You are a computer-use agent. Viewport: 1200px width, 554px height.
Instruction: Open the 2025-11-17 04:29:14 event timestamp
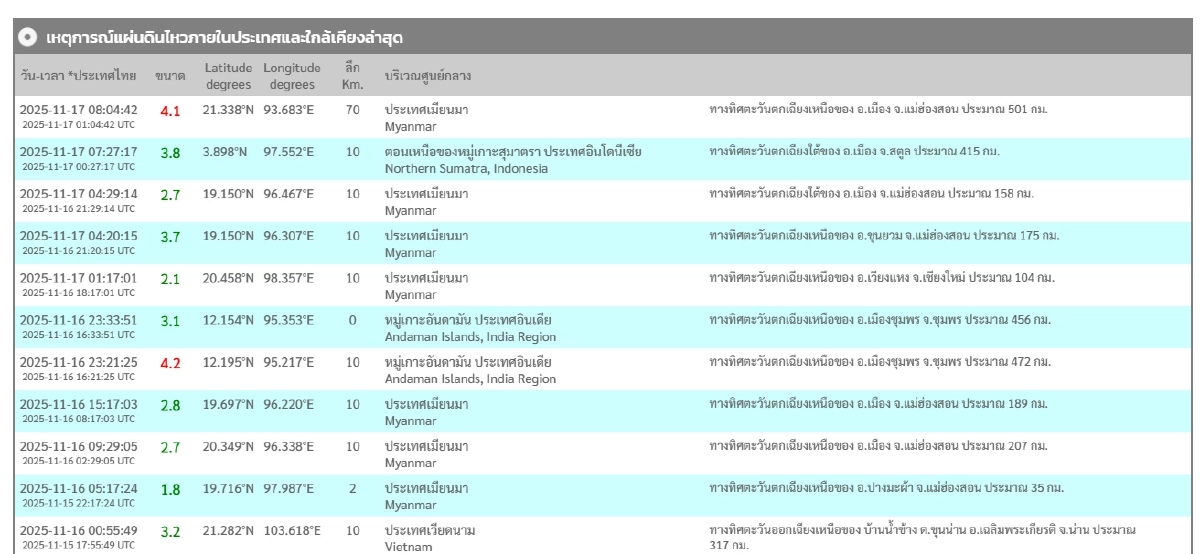(78, 193)
